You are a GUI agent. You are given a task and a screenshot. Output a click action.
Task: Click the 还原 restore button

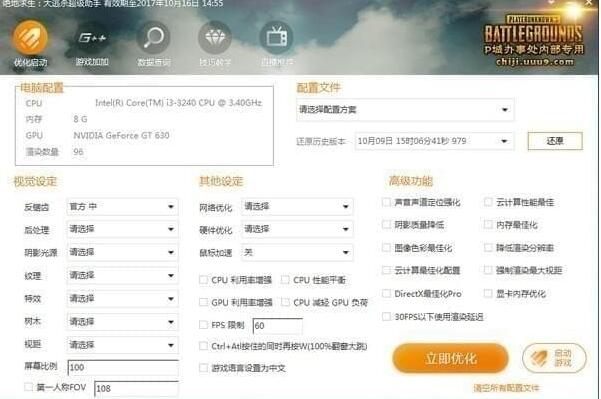click(555, 141)
